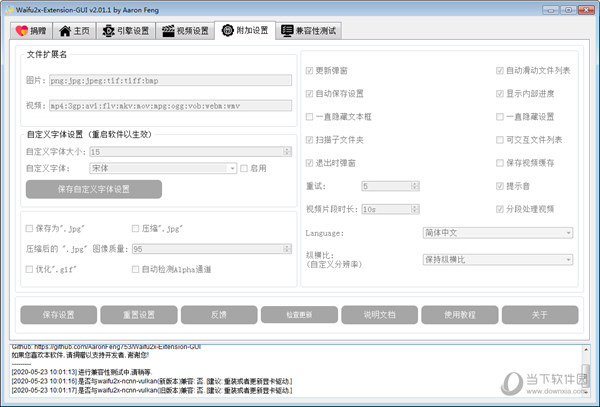The width and height of the screenshot is (600, 407).
Task: Open the 兼容性测试 tab
Action: (308, 31)
